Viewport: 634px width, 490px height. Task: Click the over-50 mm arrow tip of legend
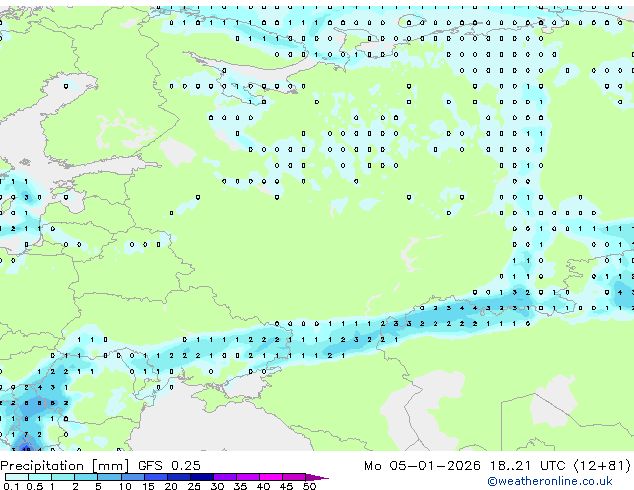(317, 477)
